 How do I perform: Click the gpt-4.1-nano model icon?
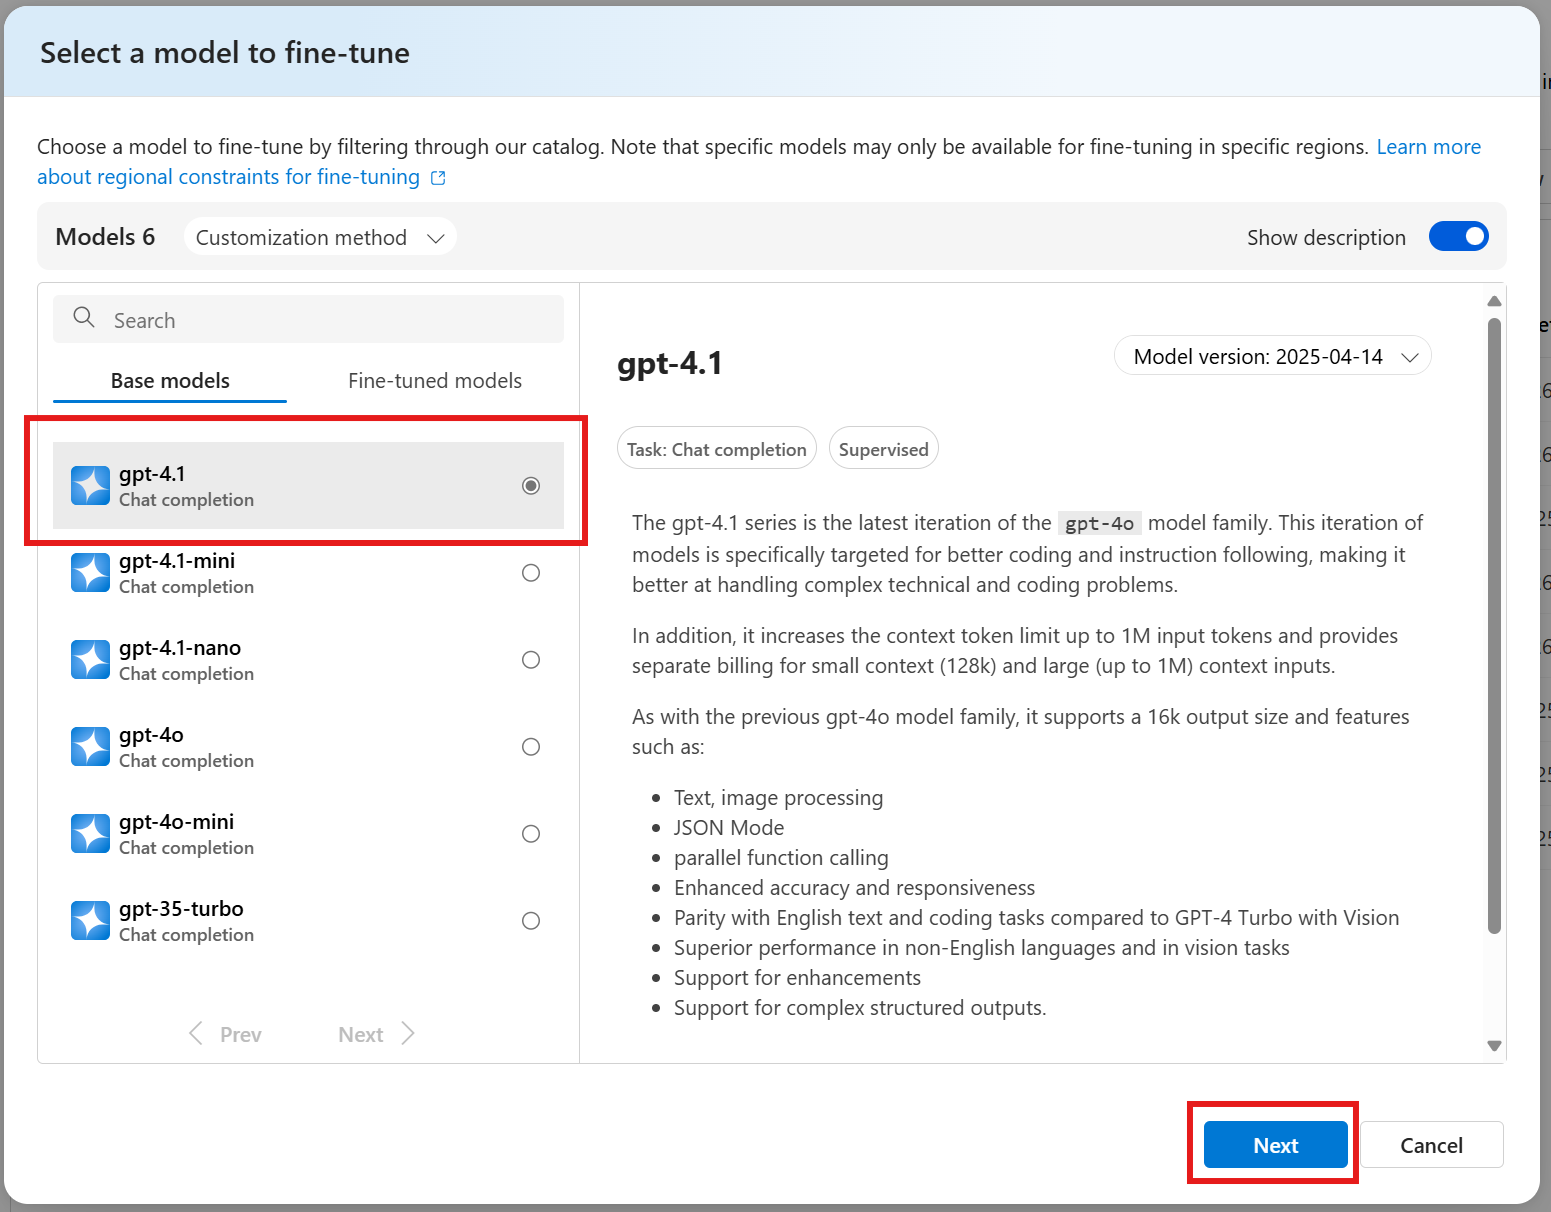[90, 659]
